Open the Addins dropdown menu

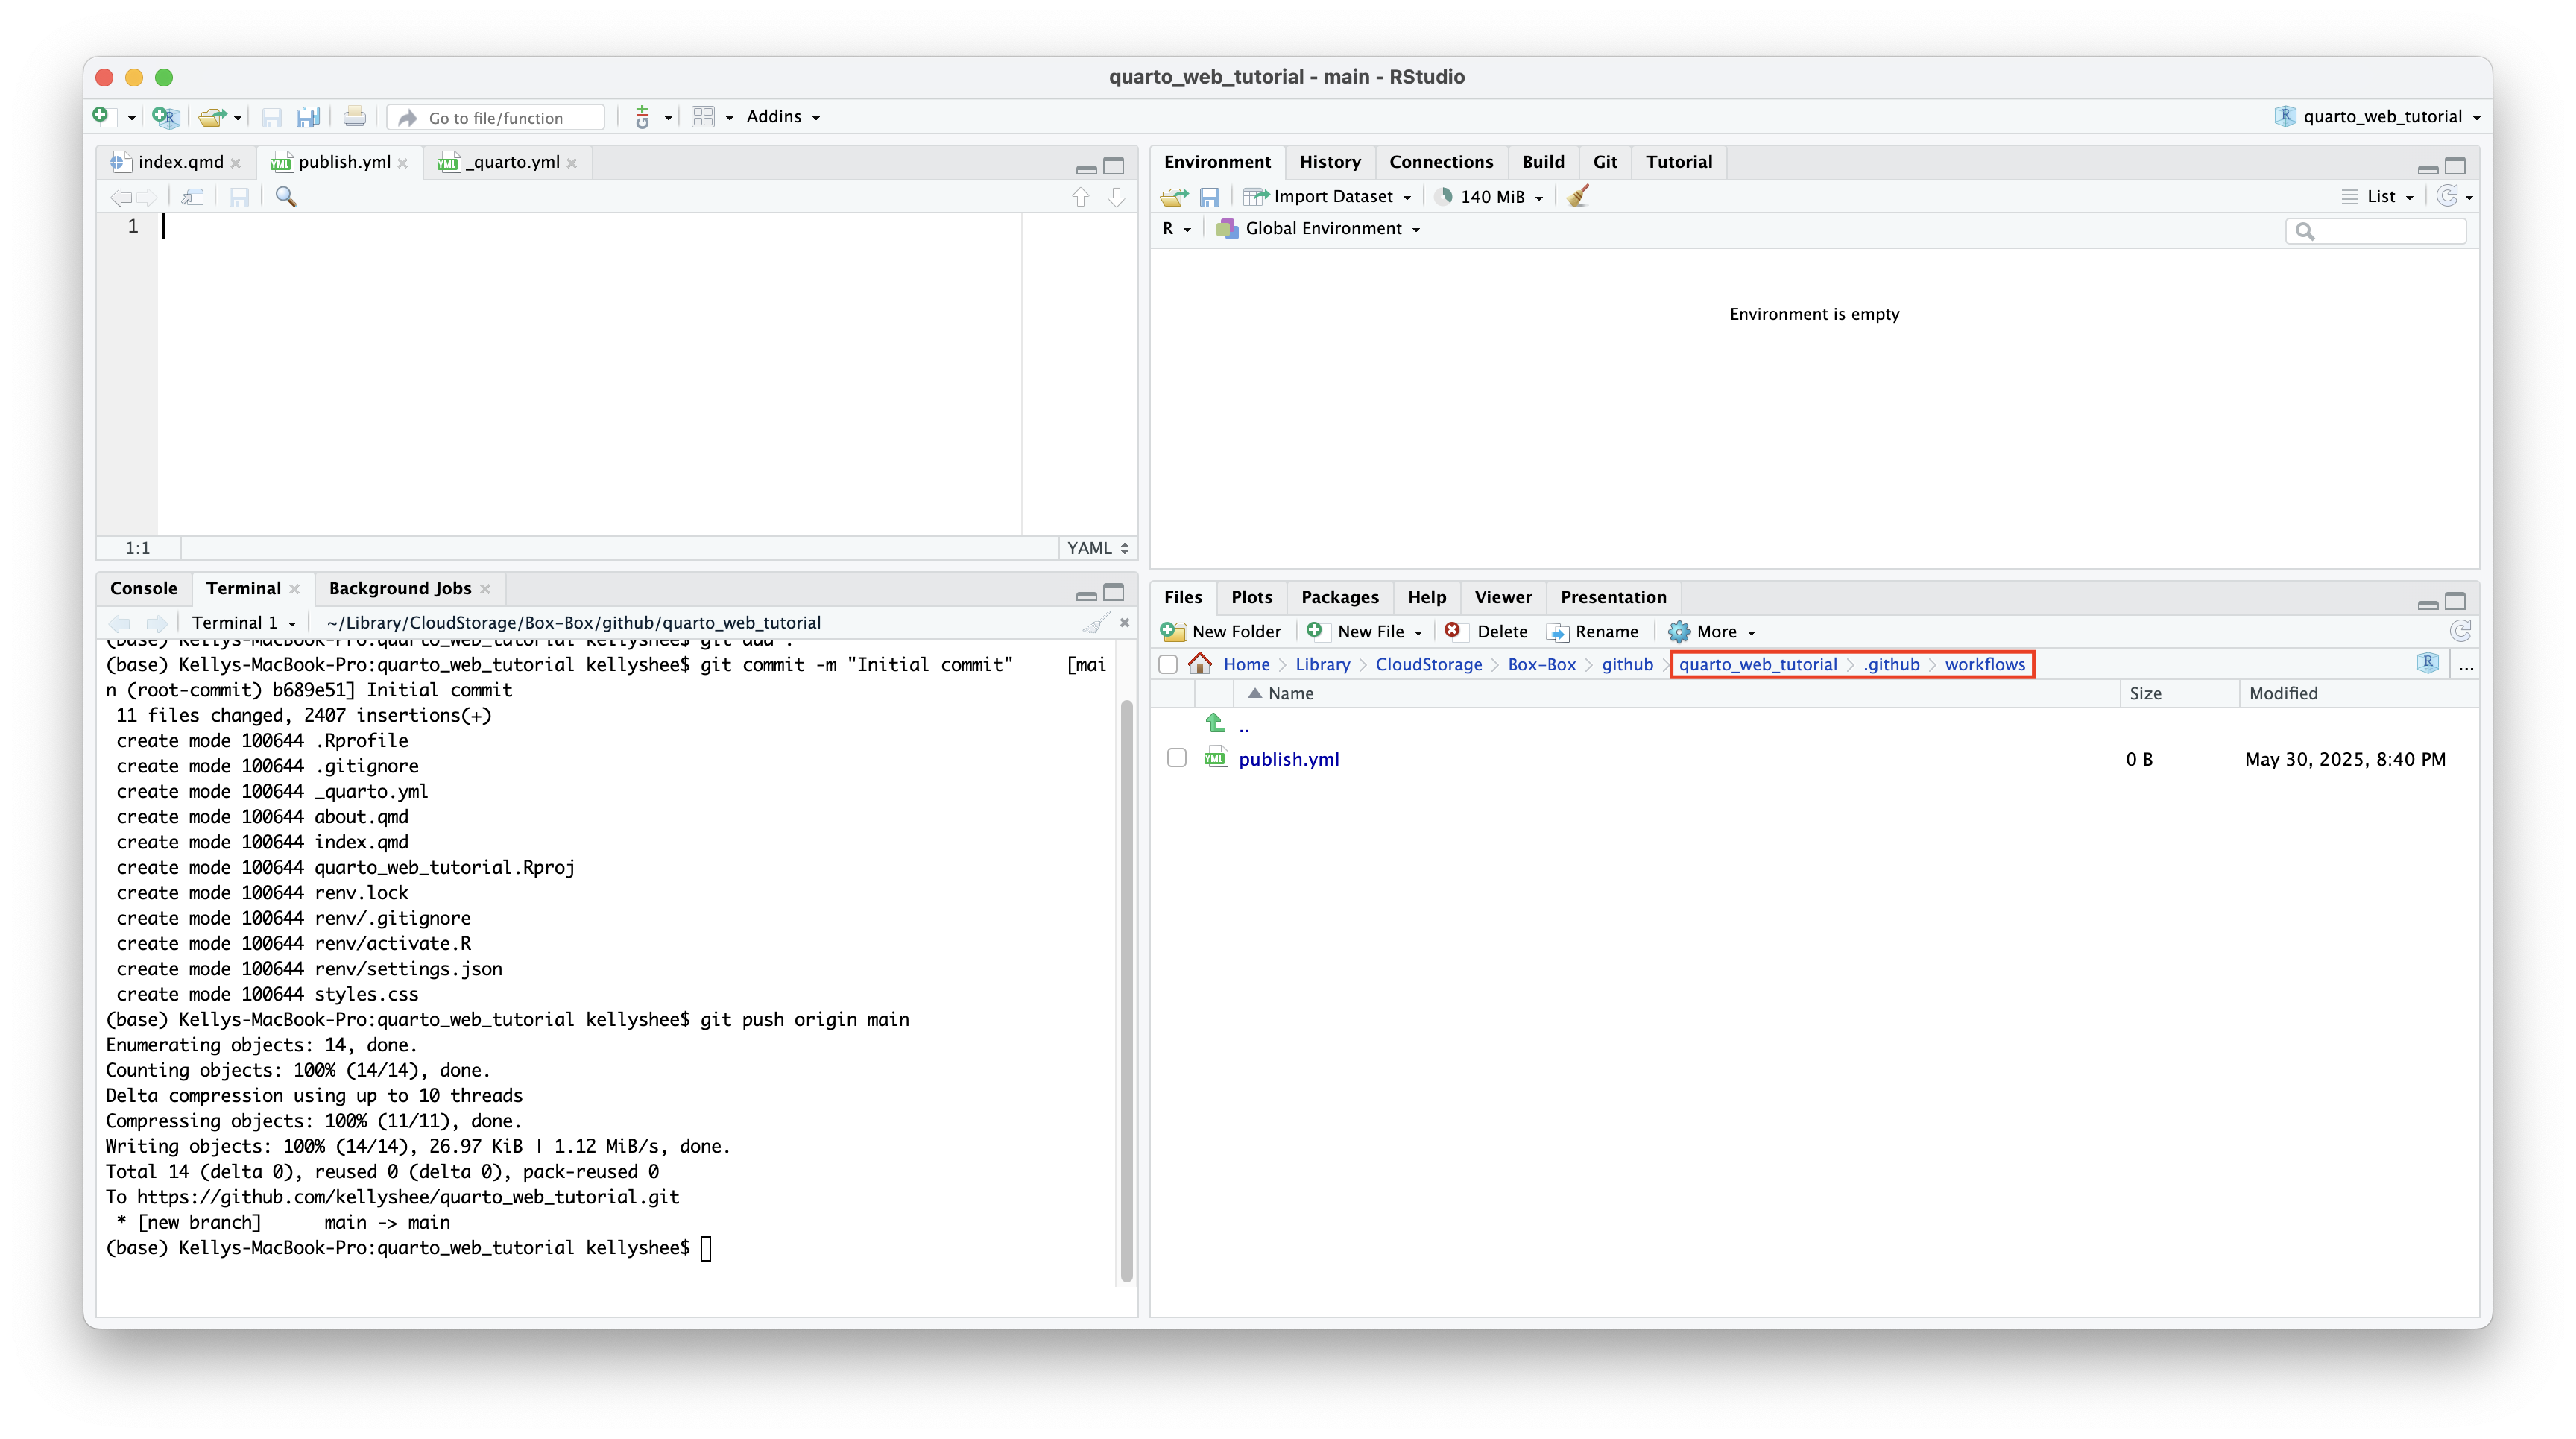tap(783, 116)
